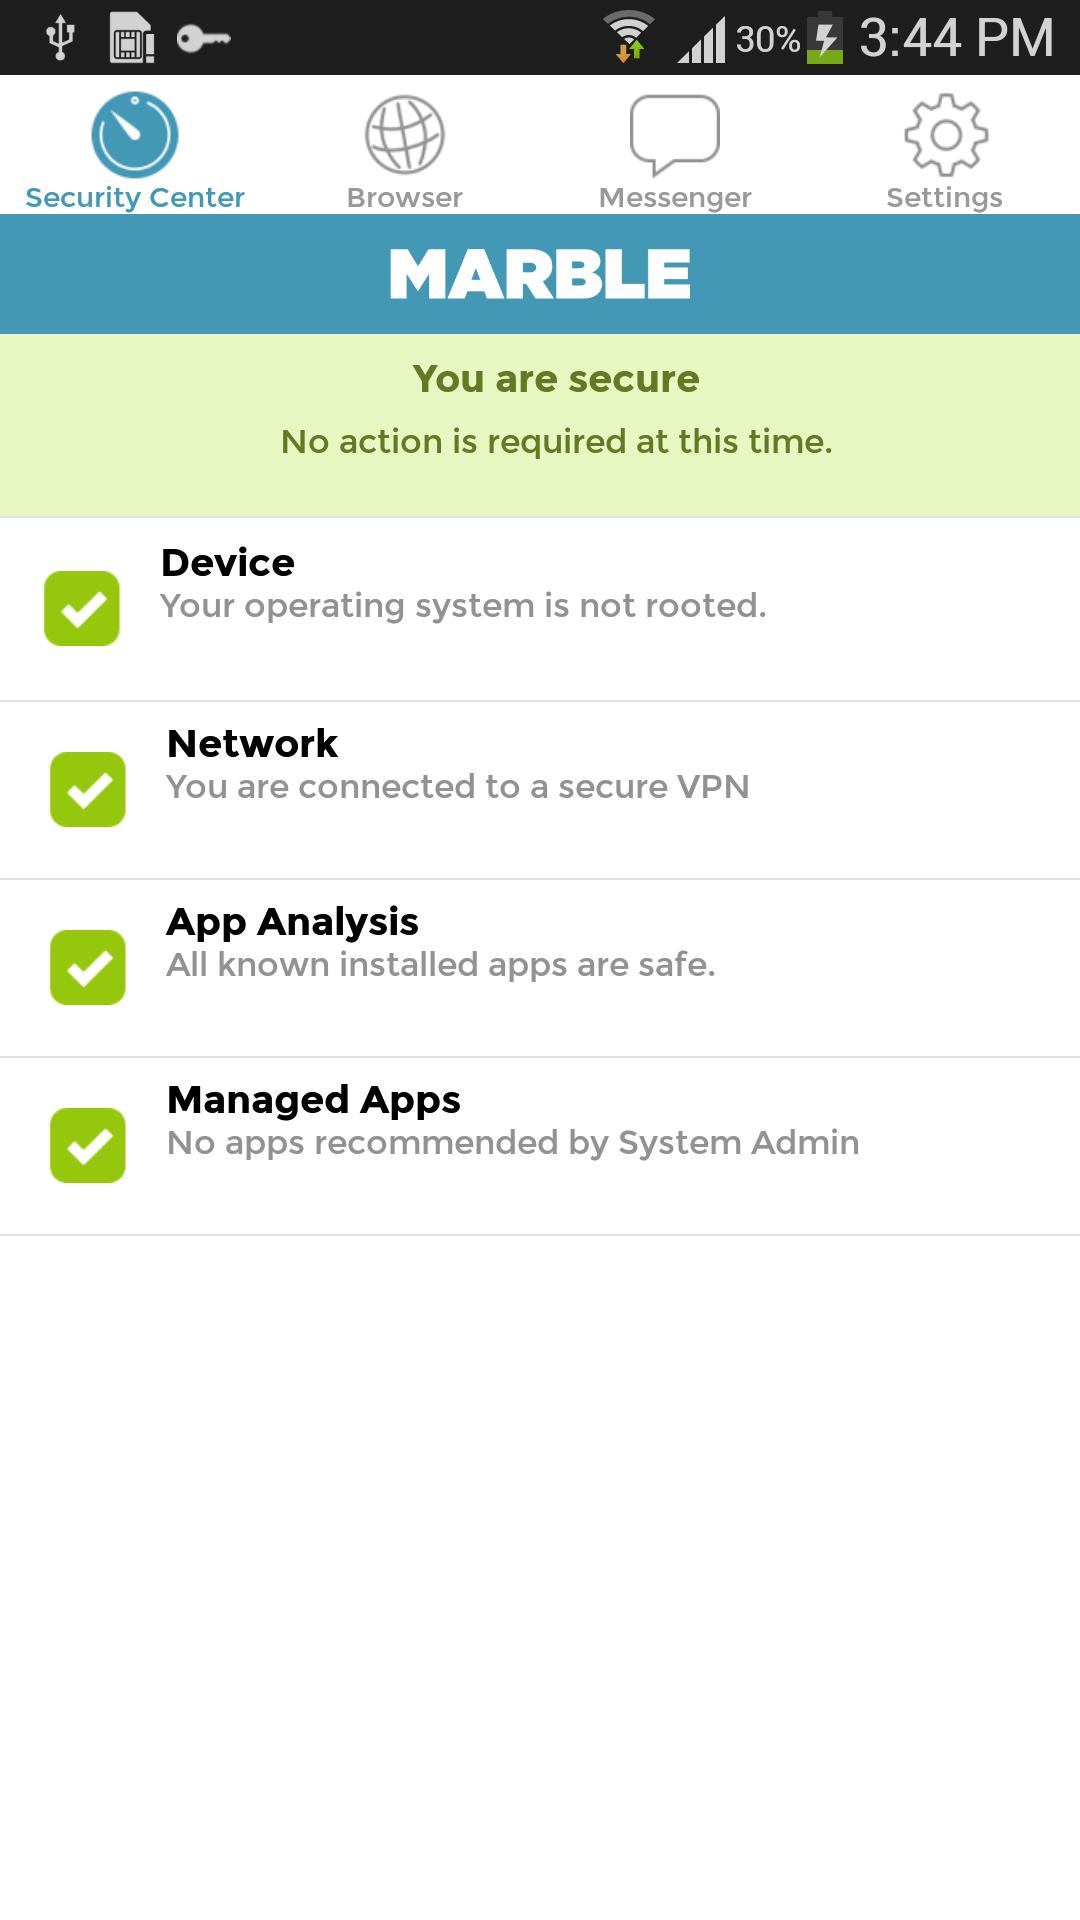Tap the USB connection status icon
The image size is (1080, 1920).
coord(61,38)
